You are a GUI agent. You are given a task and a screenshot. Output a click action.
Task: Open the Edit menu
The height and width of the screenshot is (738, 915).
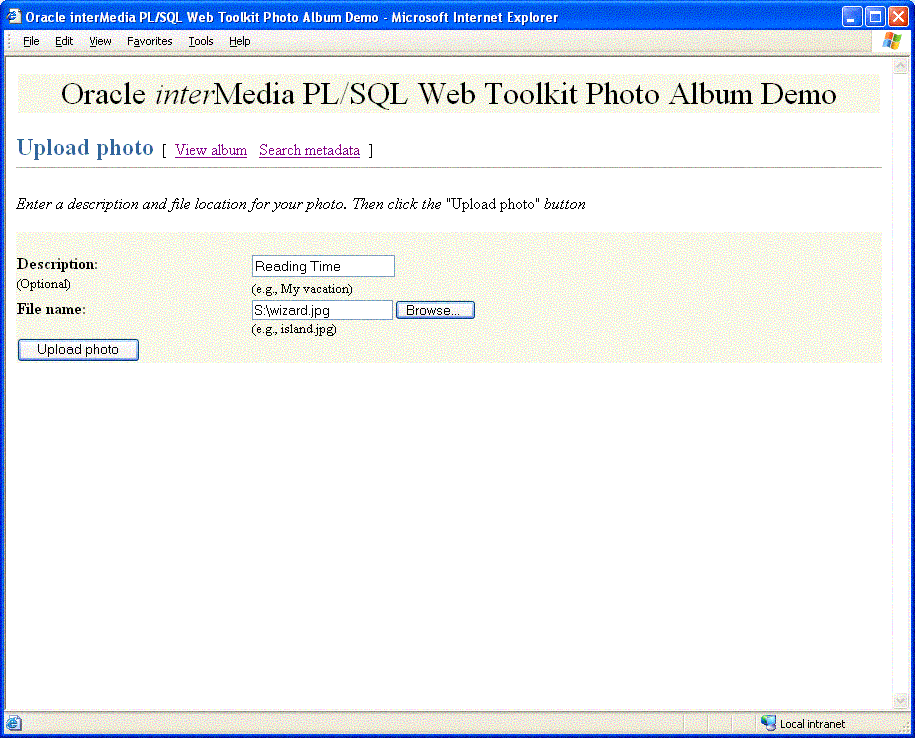click(64, 41)
